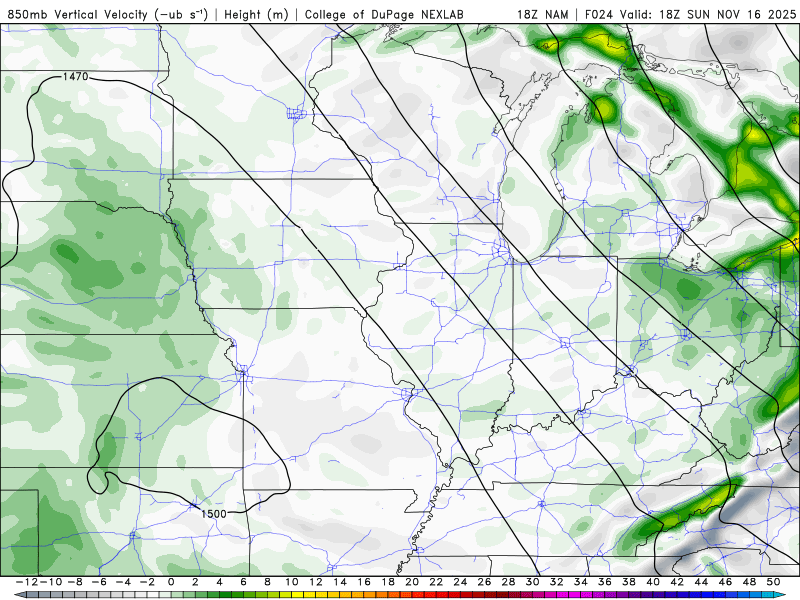
Task: Click the "College of DuPage NEXLAB" text
Action: tap(384, 14)
